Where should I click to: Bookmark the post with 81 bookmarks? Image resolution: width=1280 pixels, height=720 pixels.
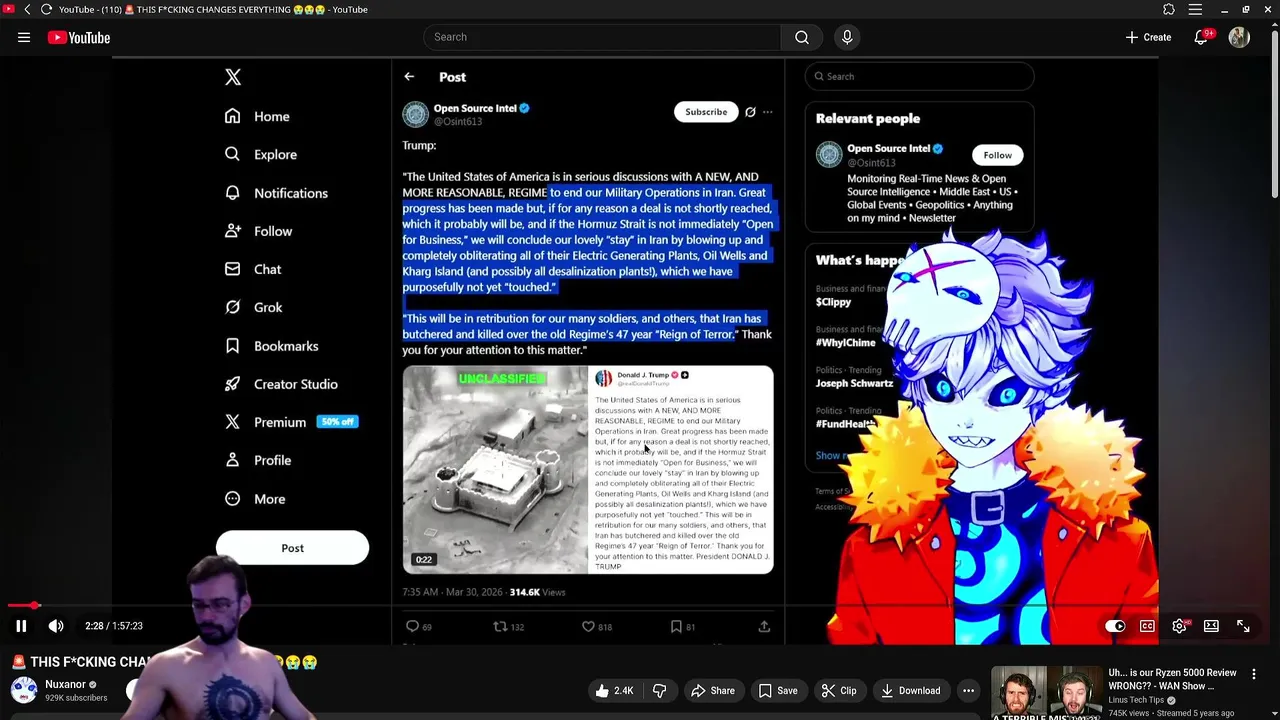(x=683, y=627)
